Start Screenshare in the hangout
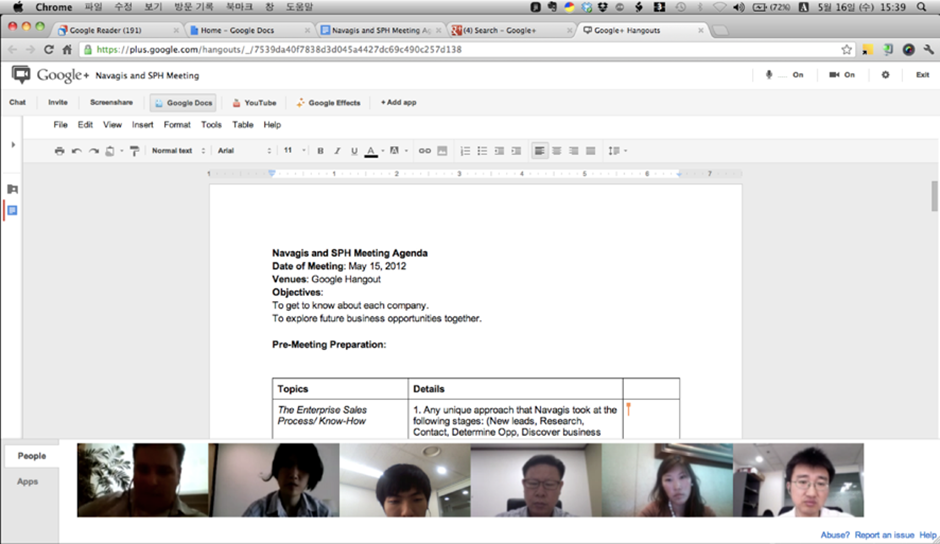940x544 pixels. tap(112, 103)
